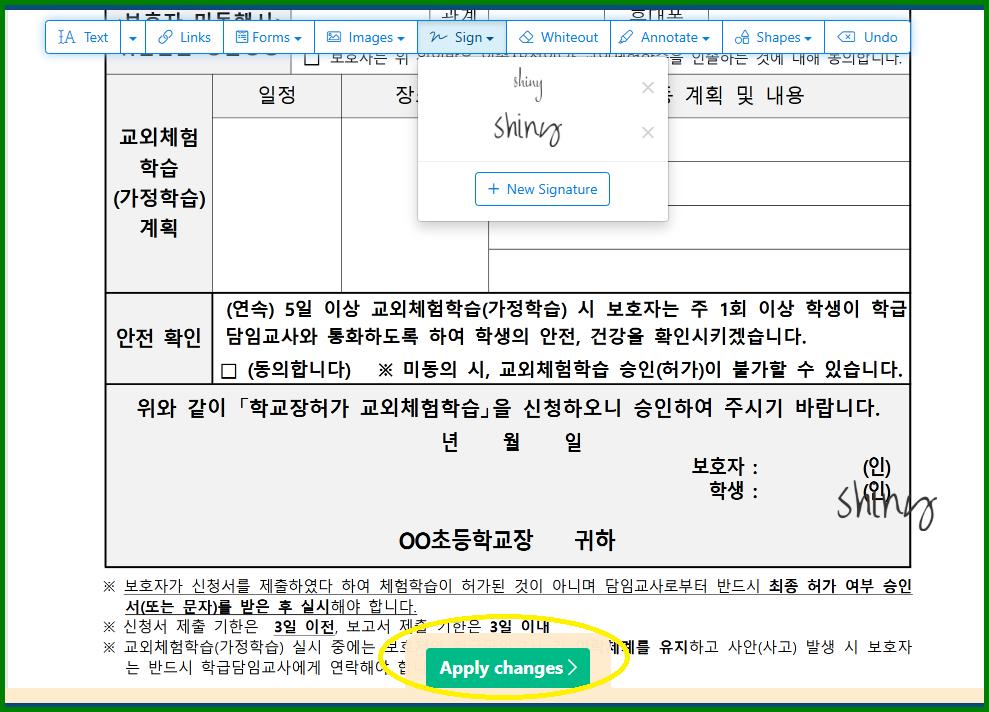Select the Text tool
This screenshot has height=712, width=989.
(84, 37)
